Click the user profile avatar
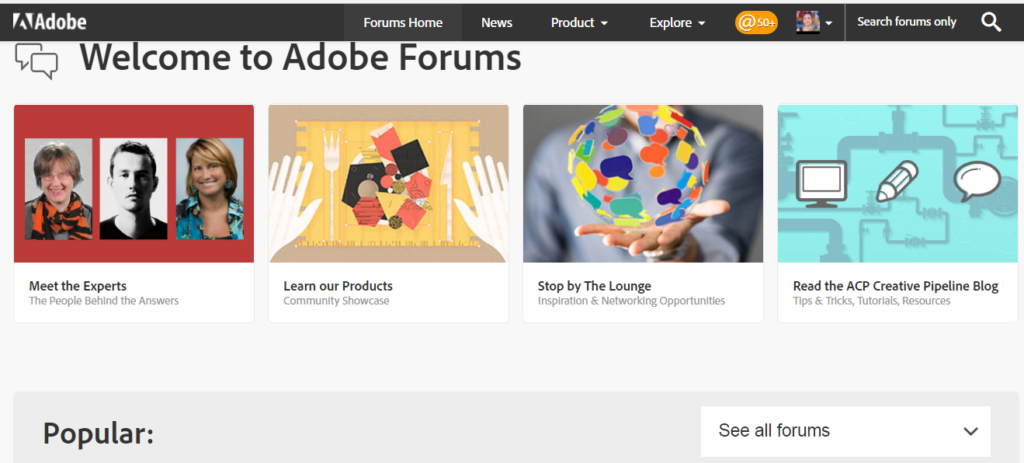The image size is (1024, 463). (x=808, y=22)
